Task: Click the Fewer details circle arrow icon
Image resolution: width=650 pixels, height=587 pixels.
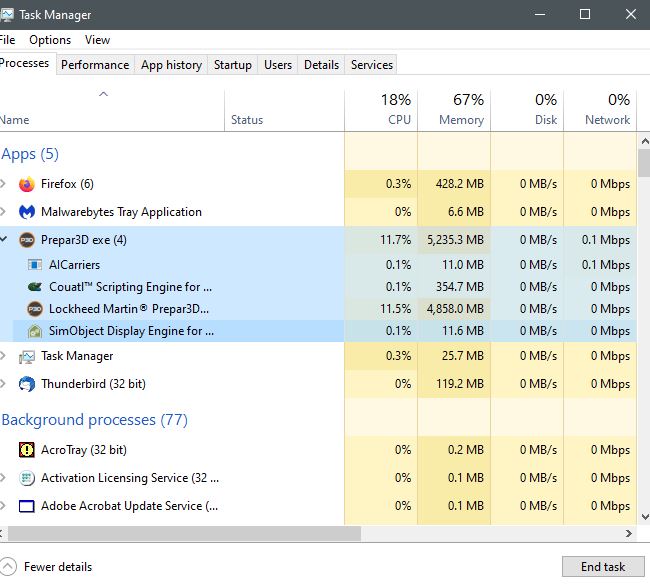Action: tap(8, 567)
